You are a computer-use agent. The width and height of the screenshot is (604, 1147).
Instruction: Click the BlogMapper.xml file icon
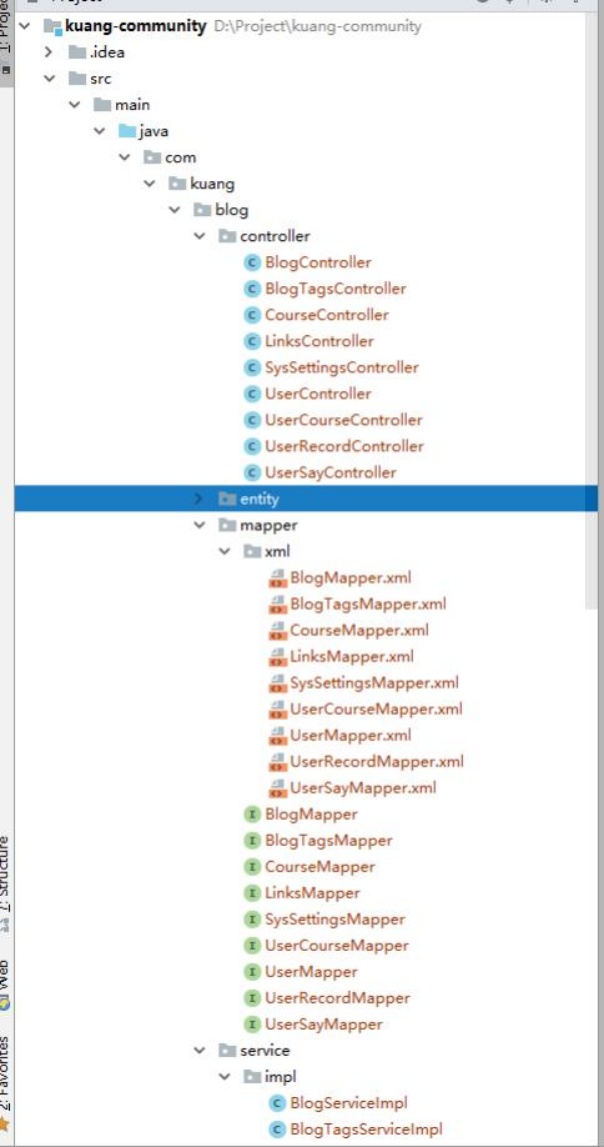pyautogui.click(x=277, y=578)
